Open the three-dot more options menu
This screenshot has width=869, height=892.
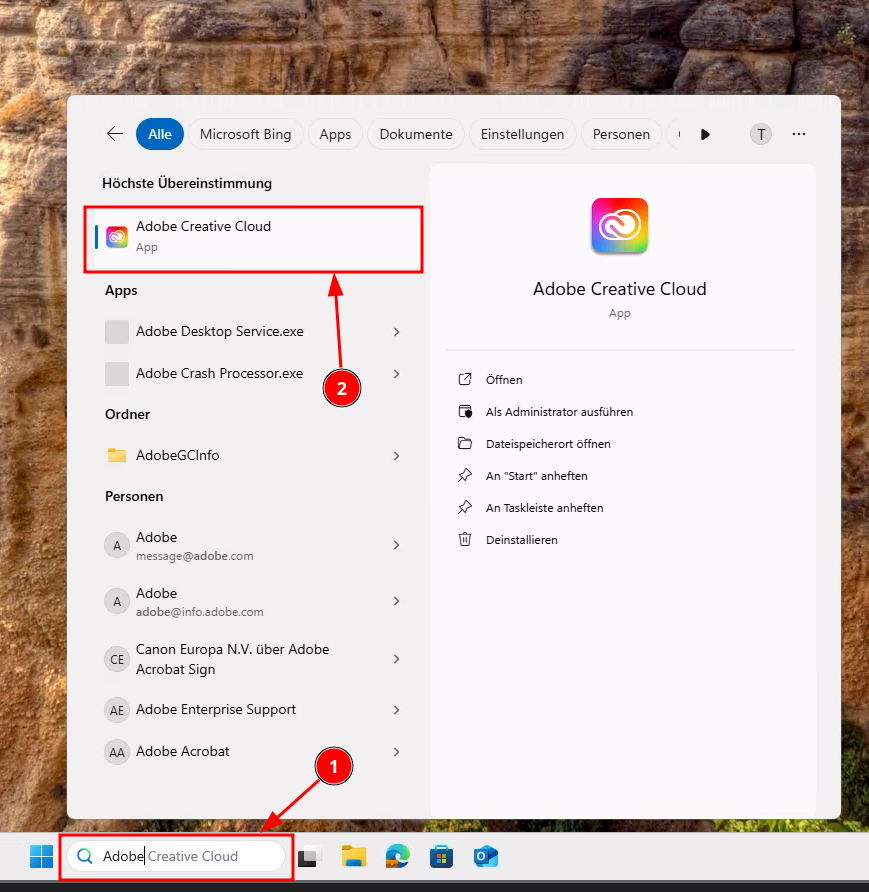[x=799, y=134]
